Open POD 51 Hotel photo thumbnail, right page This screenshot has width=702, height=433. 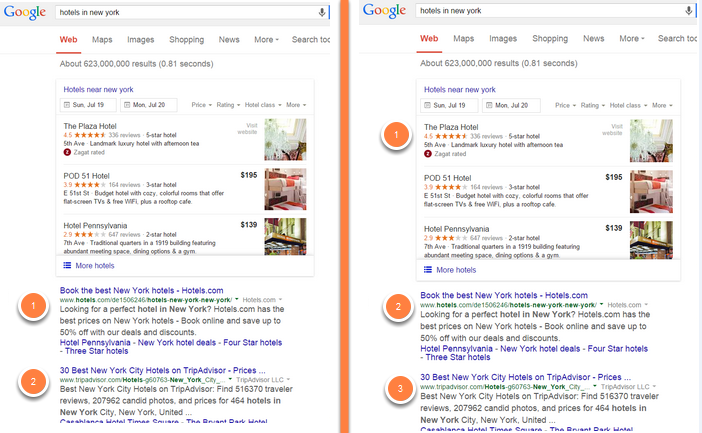coord(651,192)
